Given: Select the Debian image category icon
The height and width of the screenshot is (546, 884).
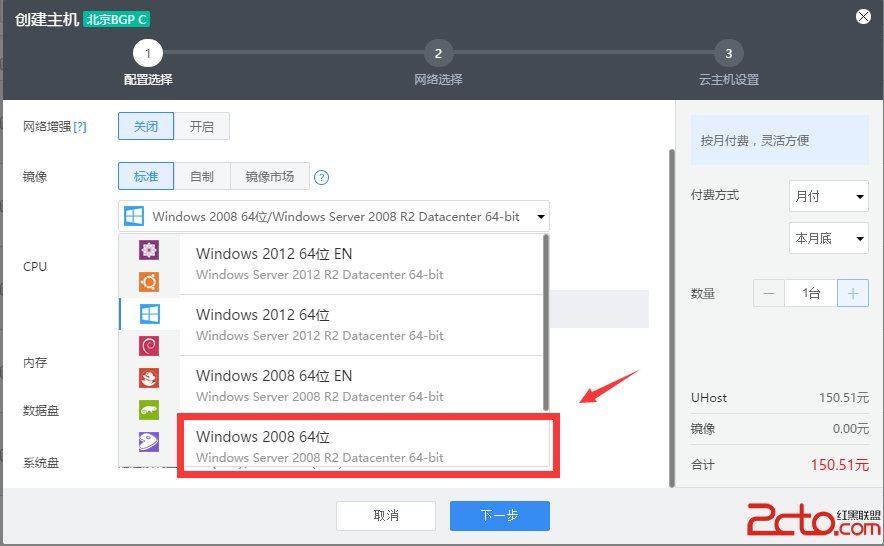Looking at the screenshot, I should tap(149, 346).
